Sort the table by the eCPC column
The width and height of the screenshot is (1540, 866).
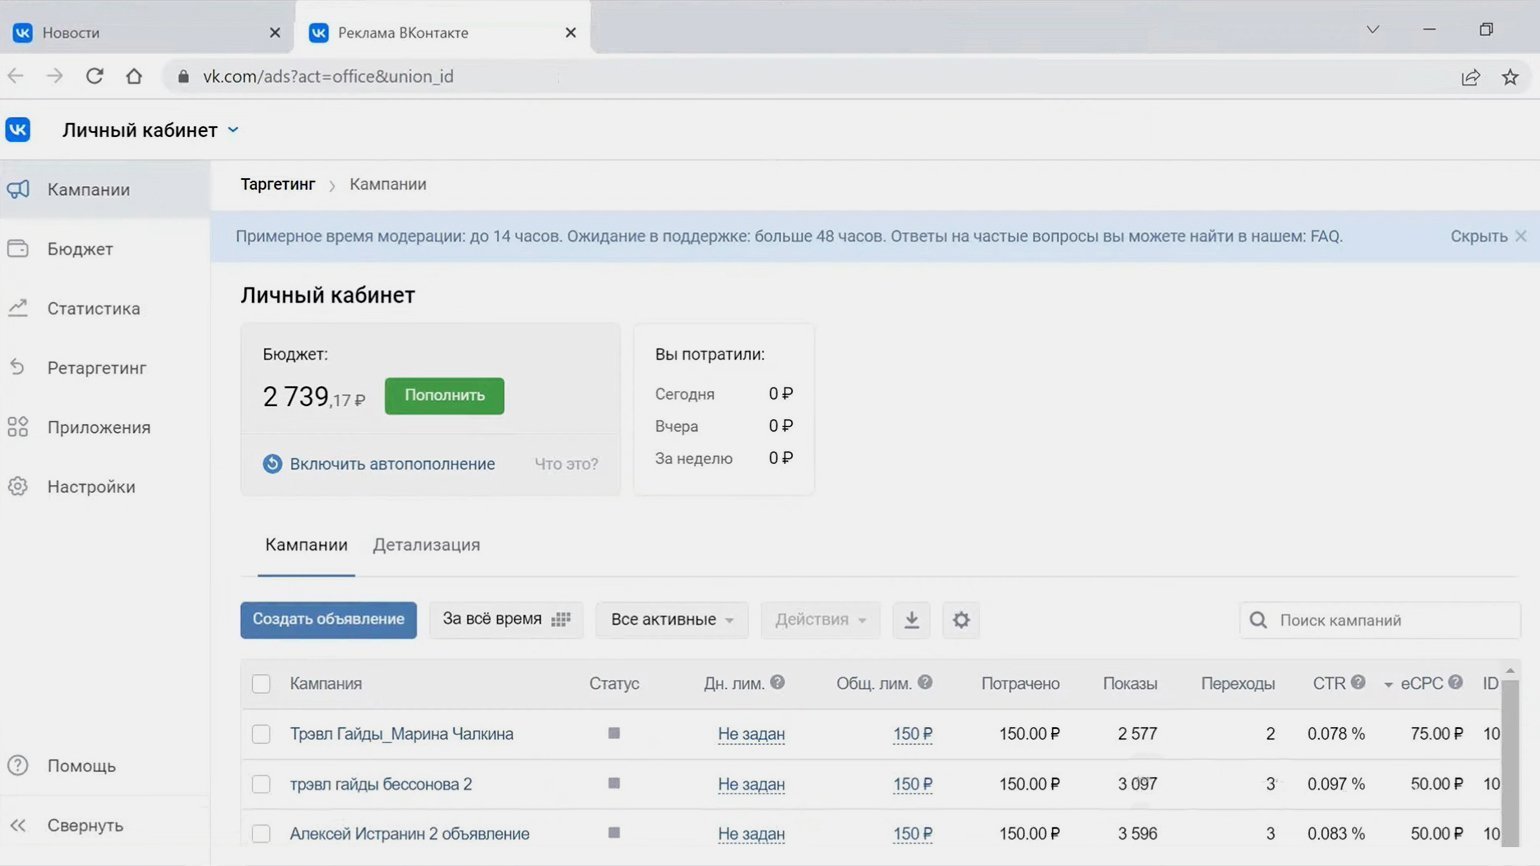pos(1422,683)
